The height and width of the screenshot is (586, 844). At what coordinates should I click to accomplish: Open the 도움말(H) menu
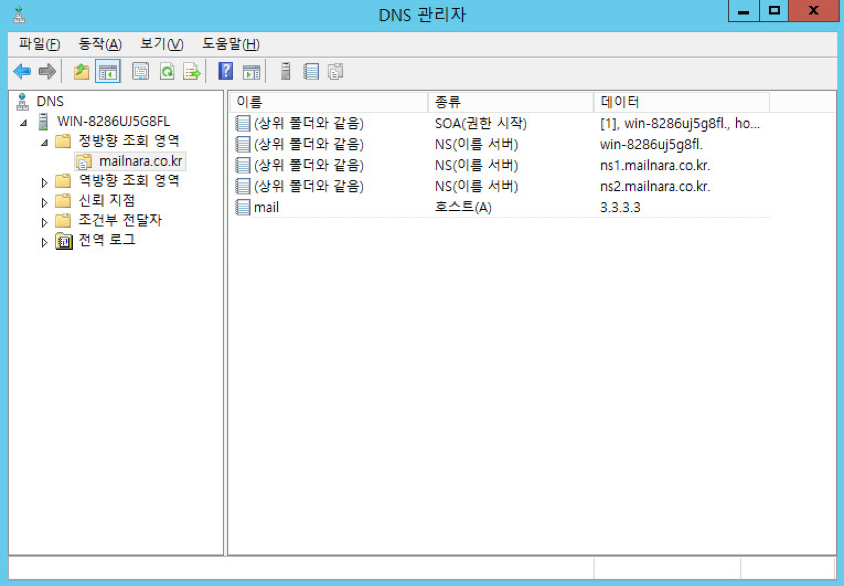(x=231, y=44)
